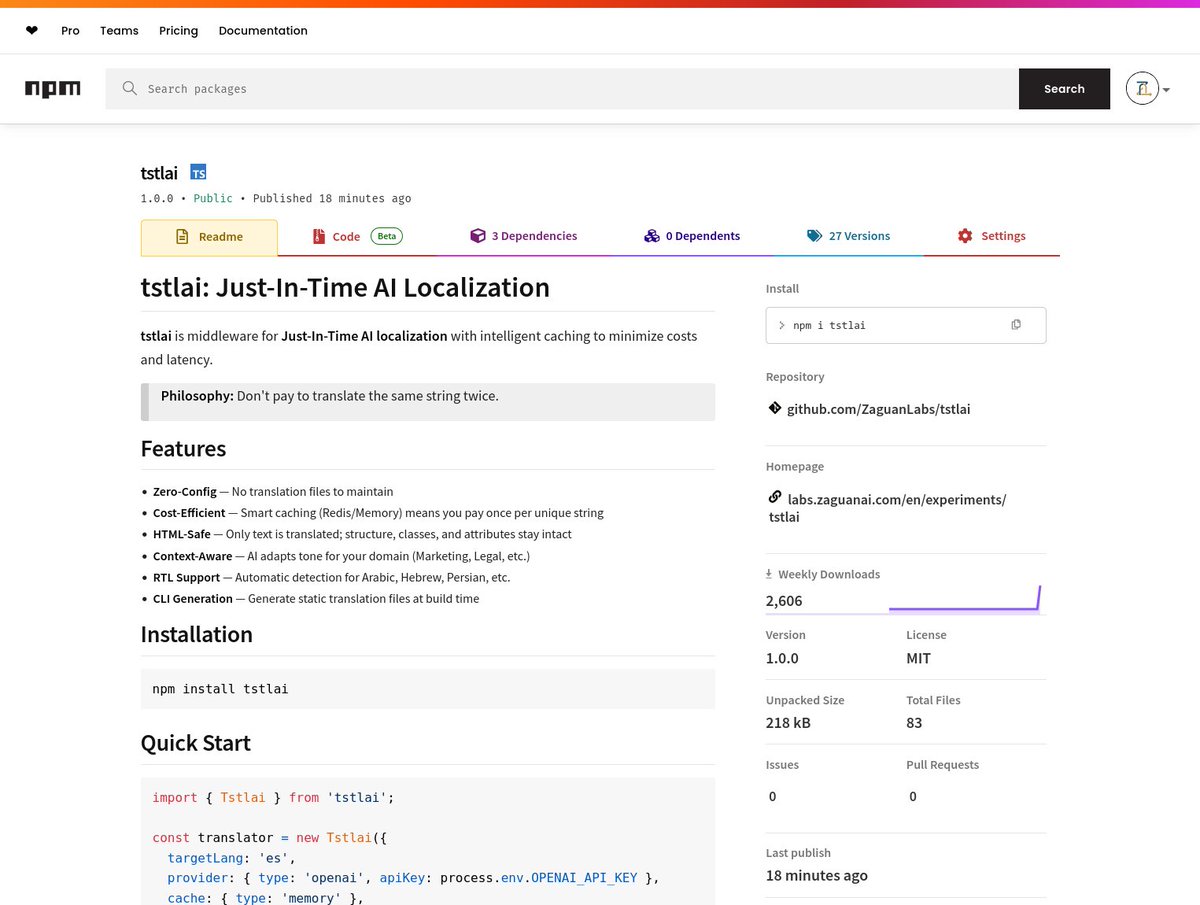1200x905 pixels.
Task: Click the 'Published 18 minutes ago' text
Action: [x=332, y=198]
